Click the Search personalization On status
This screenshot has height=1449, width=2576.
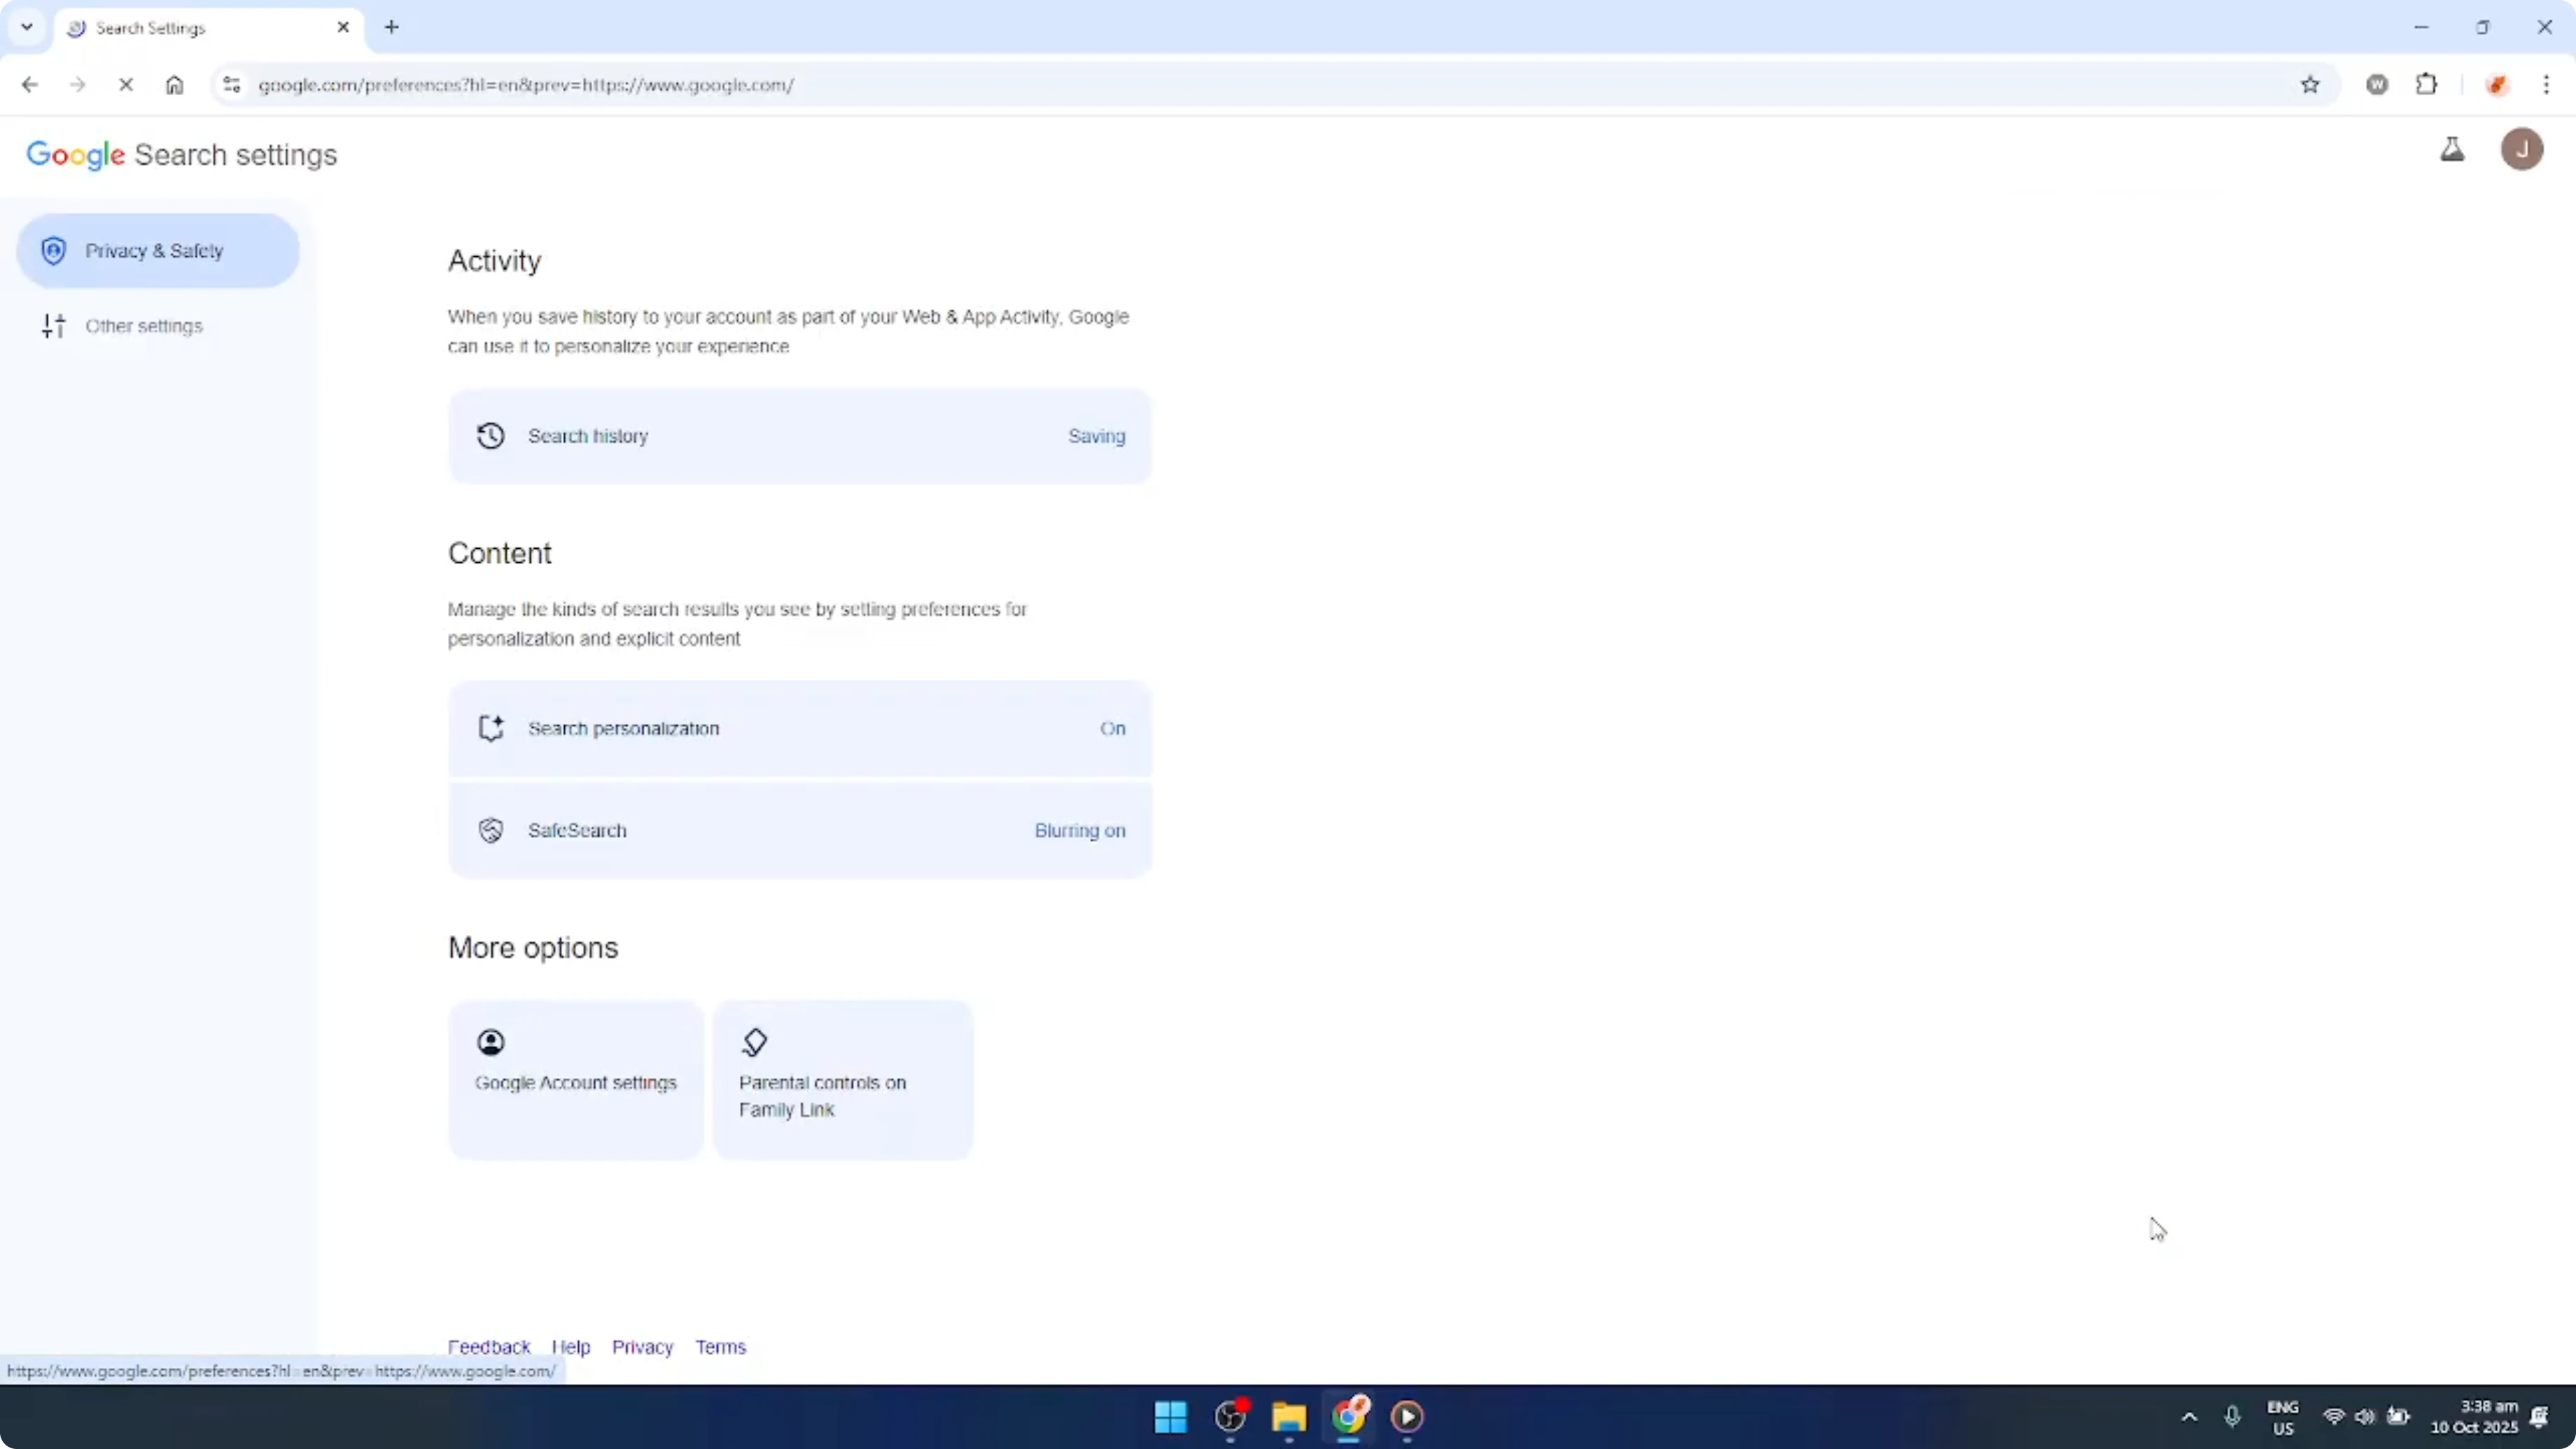1112,728
